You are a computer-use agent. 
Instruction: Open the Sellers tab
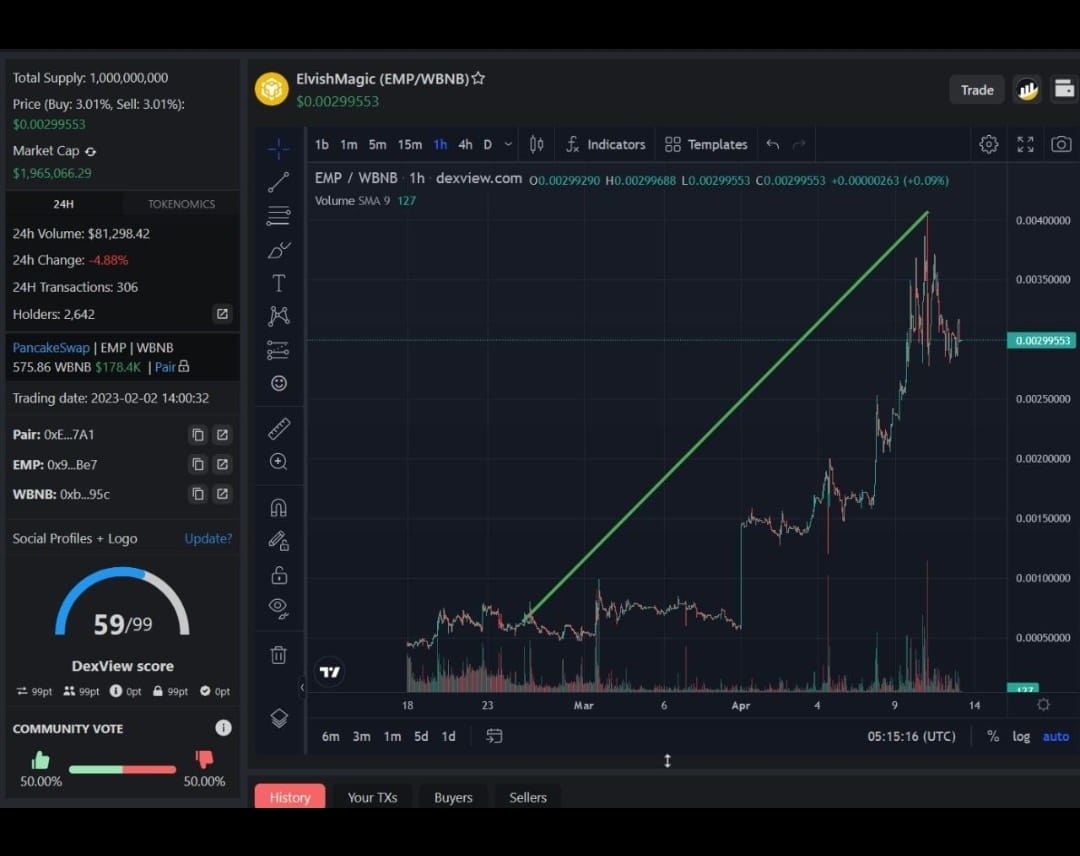[528, 797]
